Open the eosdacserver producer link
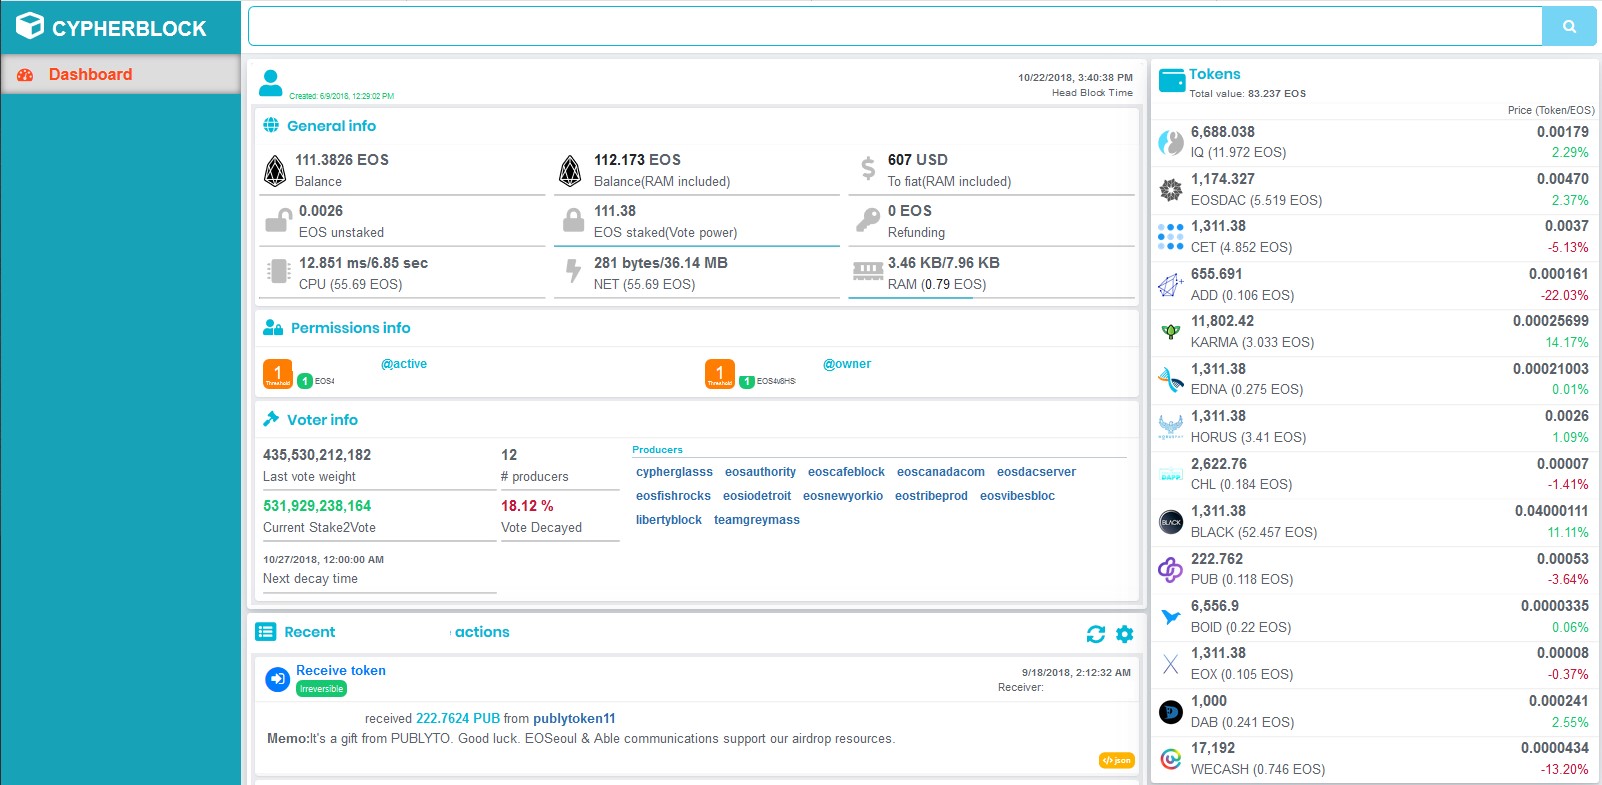Viewport: 1602px width, 785px height. (1036, 472)
